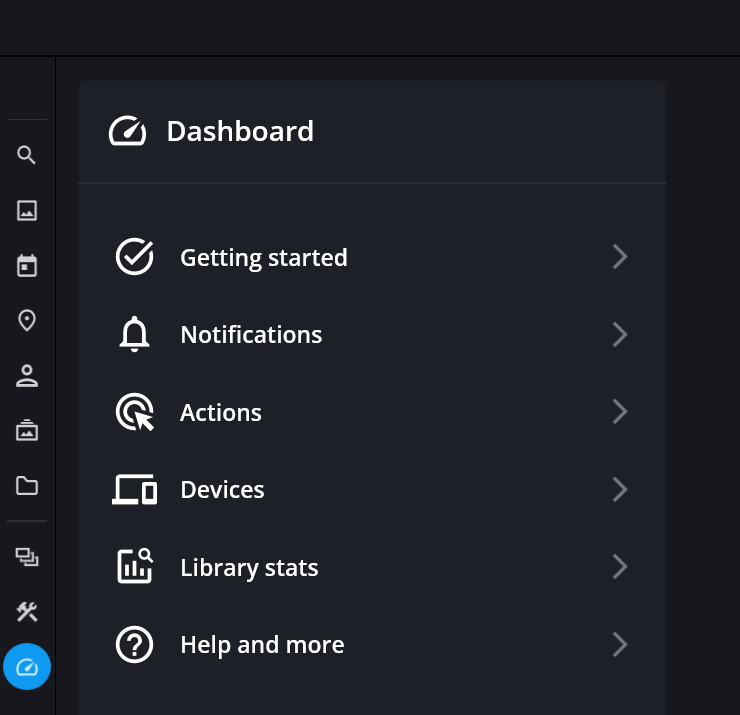Viewport: 740px width, 715px height.
Task: Open the Actions menu item
Action: tap(221, 412)
